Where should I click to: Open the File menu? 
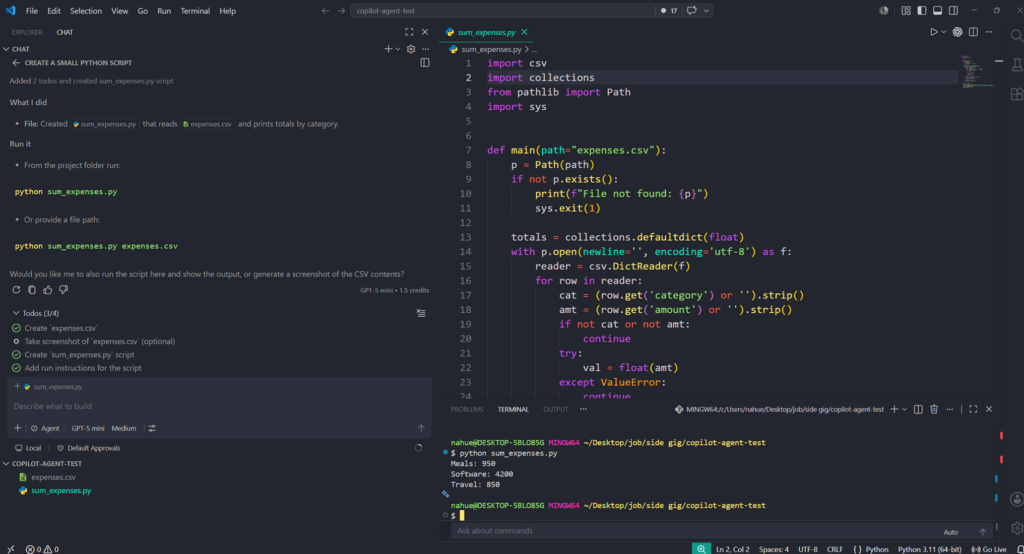click(31, 10)
